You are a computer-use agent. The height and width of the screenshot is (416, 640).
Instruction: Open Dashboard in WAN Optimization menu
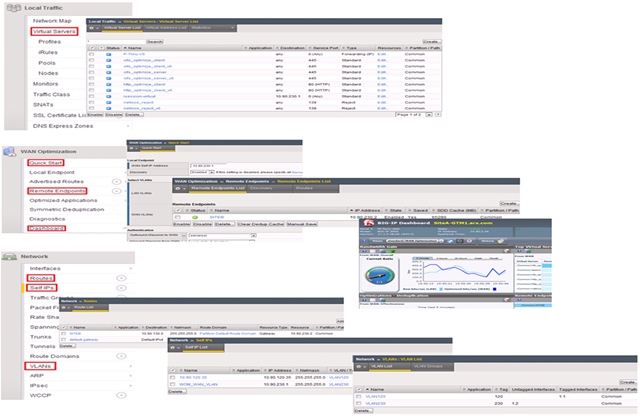(x=47, y=229)
